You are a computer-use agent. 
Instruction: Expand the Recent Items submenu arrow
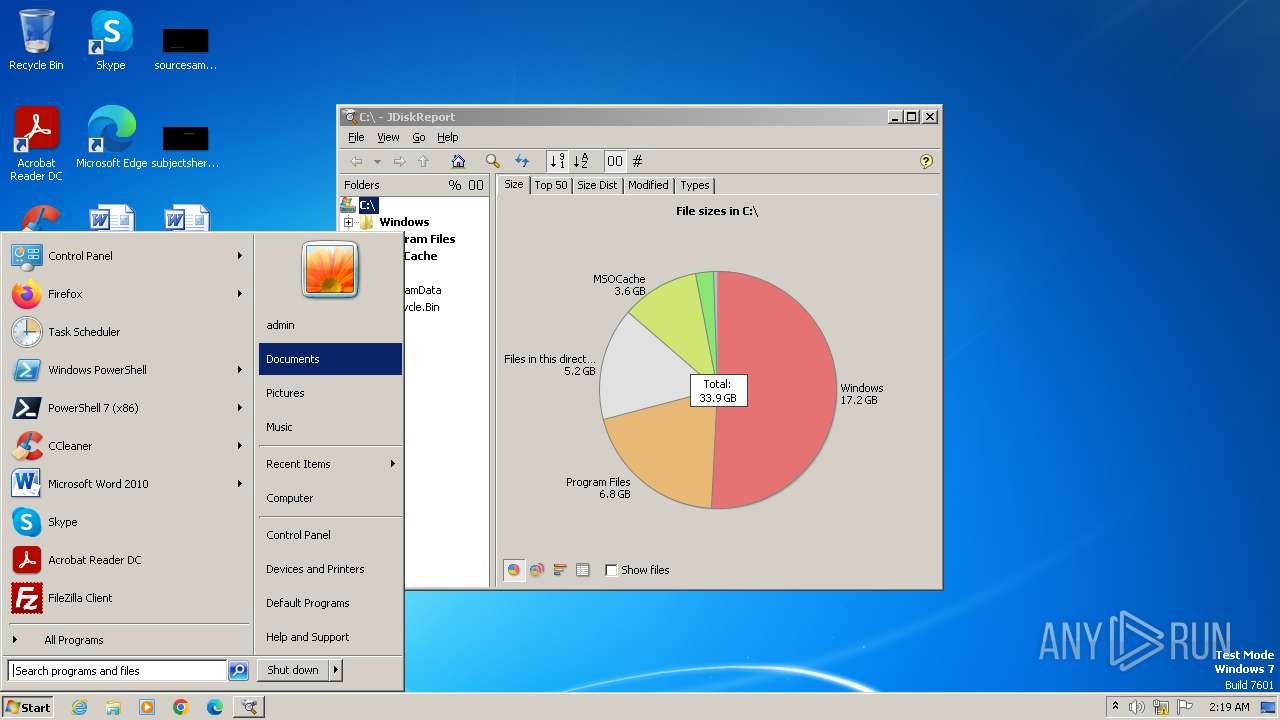(393, 464)
